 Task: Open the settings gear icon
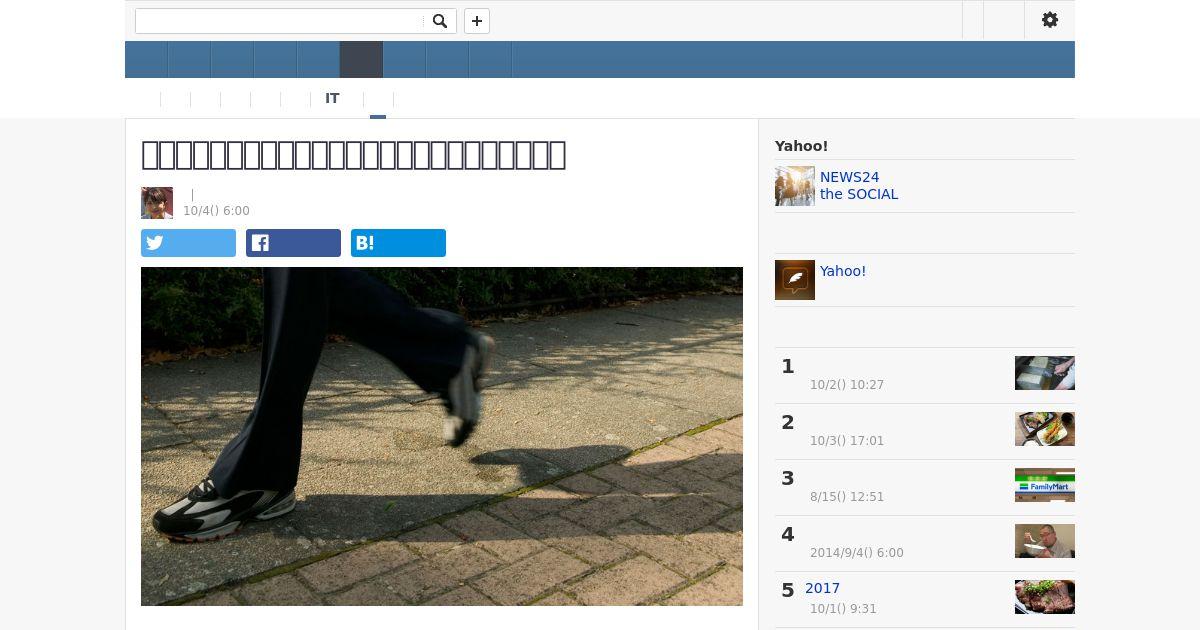1050,20
